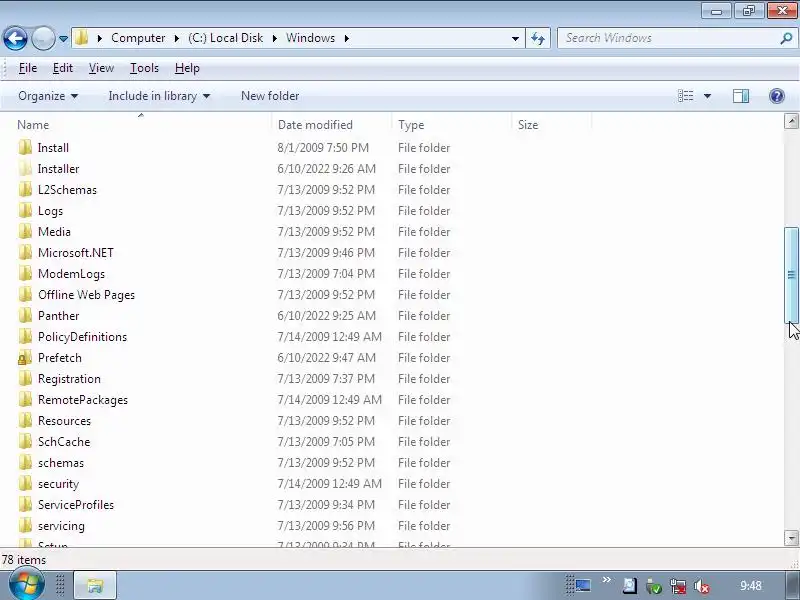Click Prefetch date 6/10/2022 9:47 AM

[327, 358]
